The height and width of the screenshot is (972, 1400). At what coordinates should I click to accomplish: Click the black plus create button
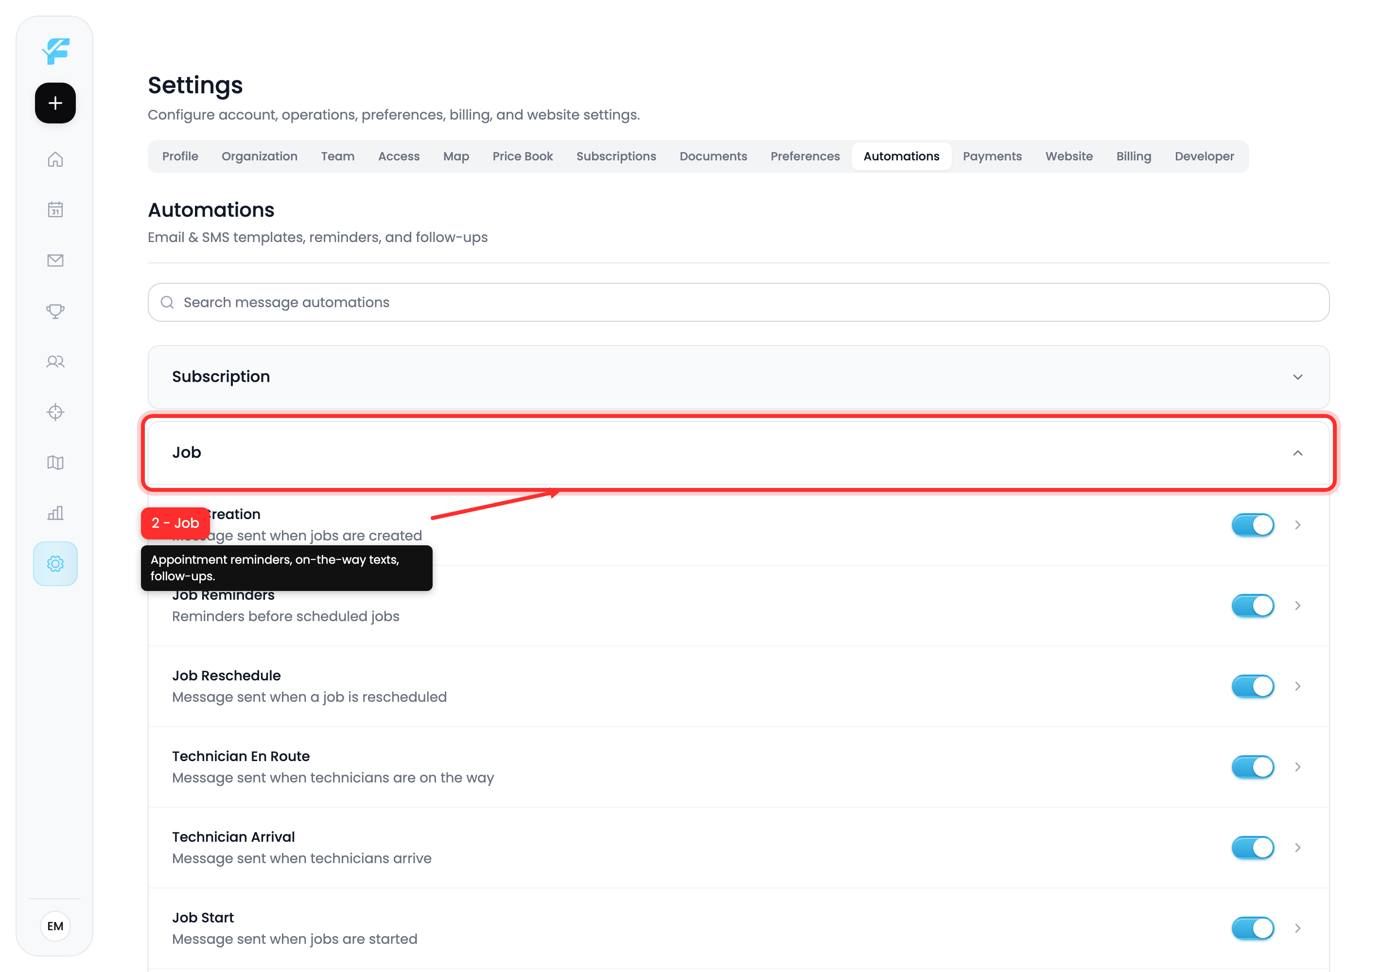click(55, 103)
